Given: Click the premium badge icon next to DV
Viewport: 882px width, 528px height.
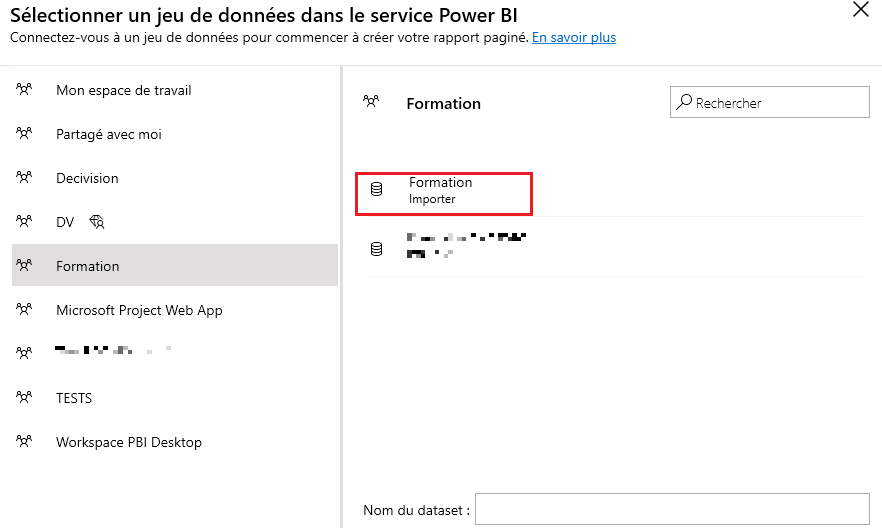Looking at the screenshot, I should point(97,222).
